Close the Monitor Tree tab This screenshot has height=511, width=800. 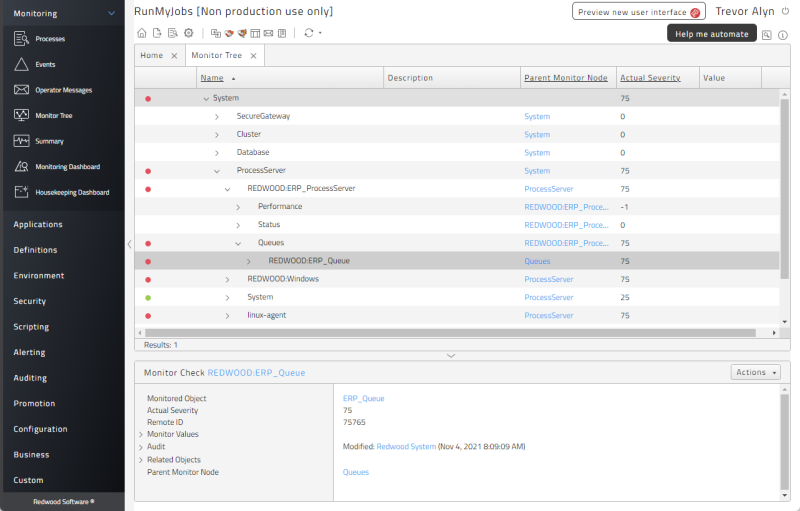(x=254, y=56)
